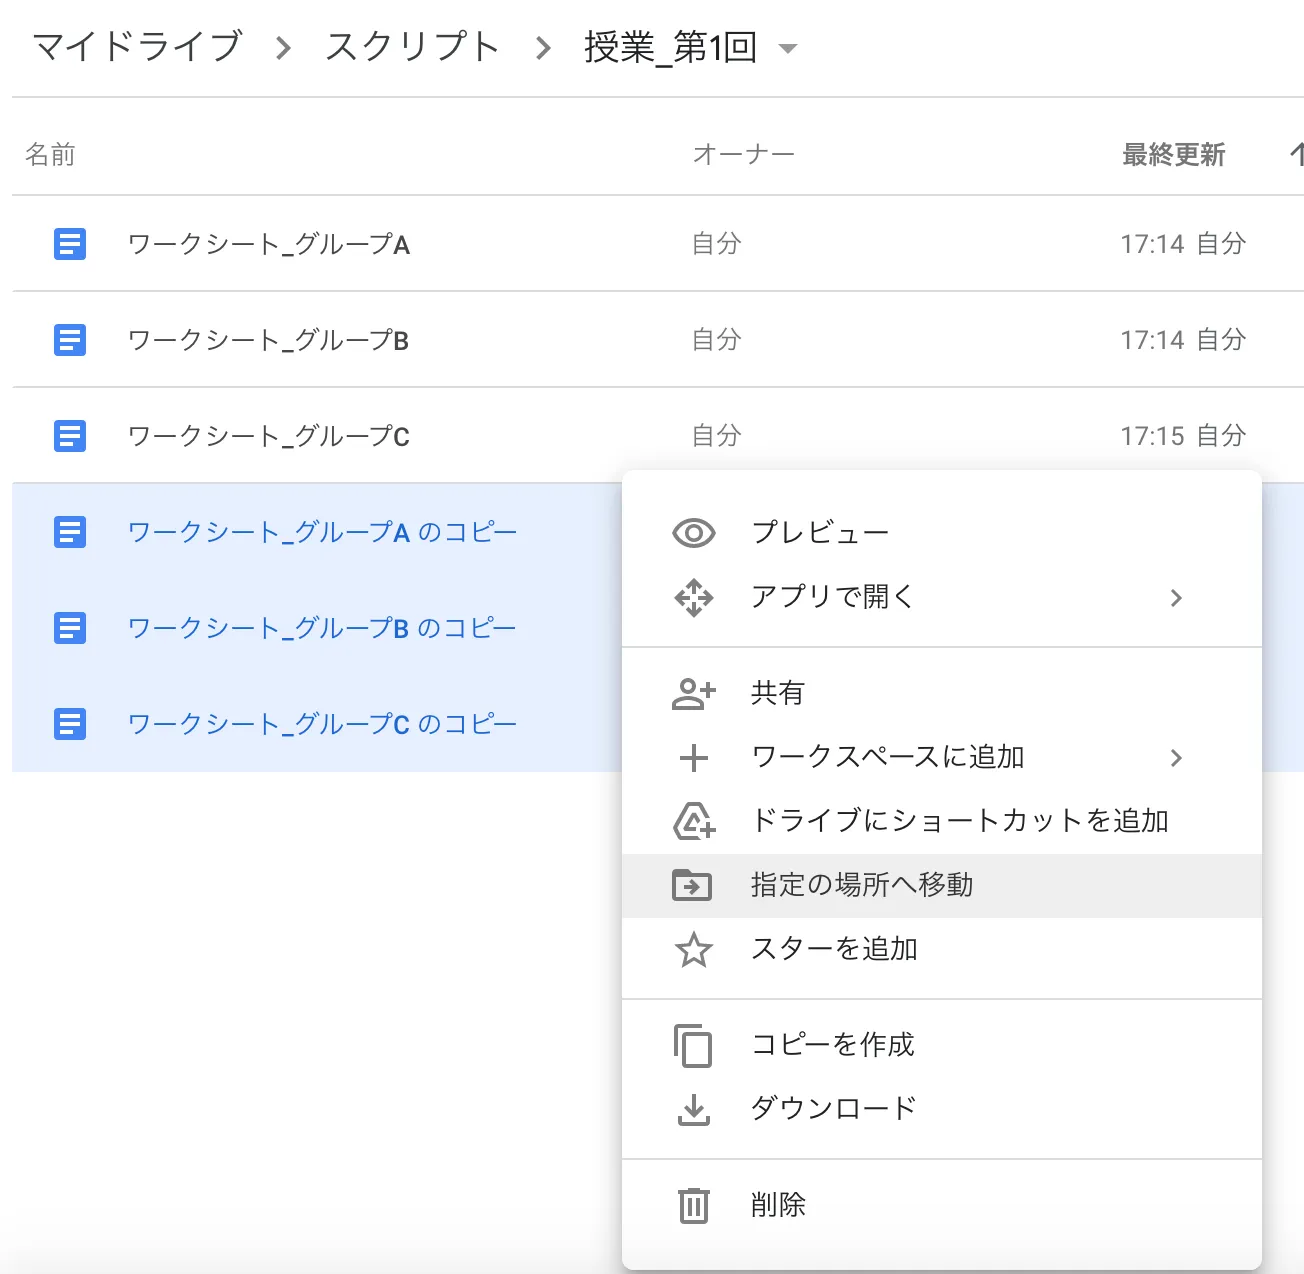
Task: Expand the ワークスペースに追加 submenu arrow
Action: coord(1176,758)
